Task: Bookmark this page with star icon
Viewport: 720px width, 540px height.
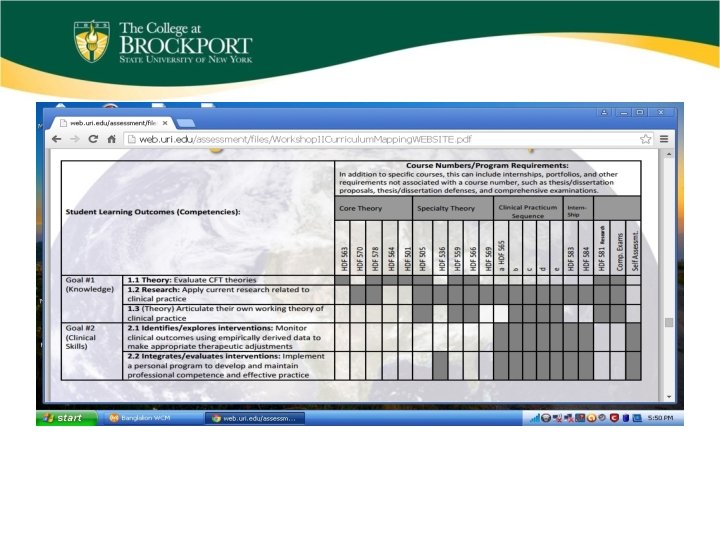Action: (x=645, y=139)
